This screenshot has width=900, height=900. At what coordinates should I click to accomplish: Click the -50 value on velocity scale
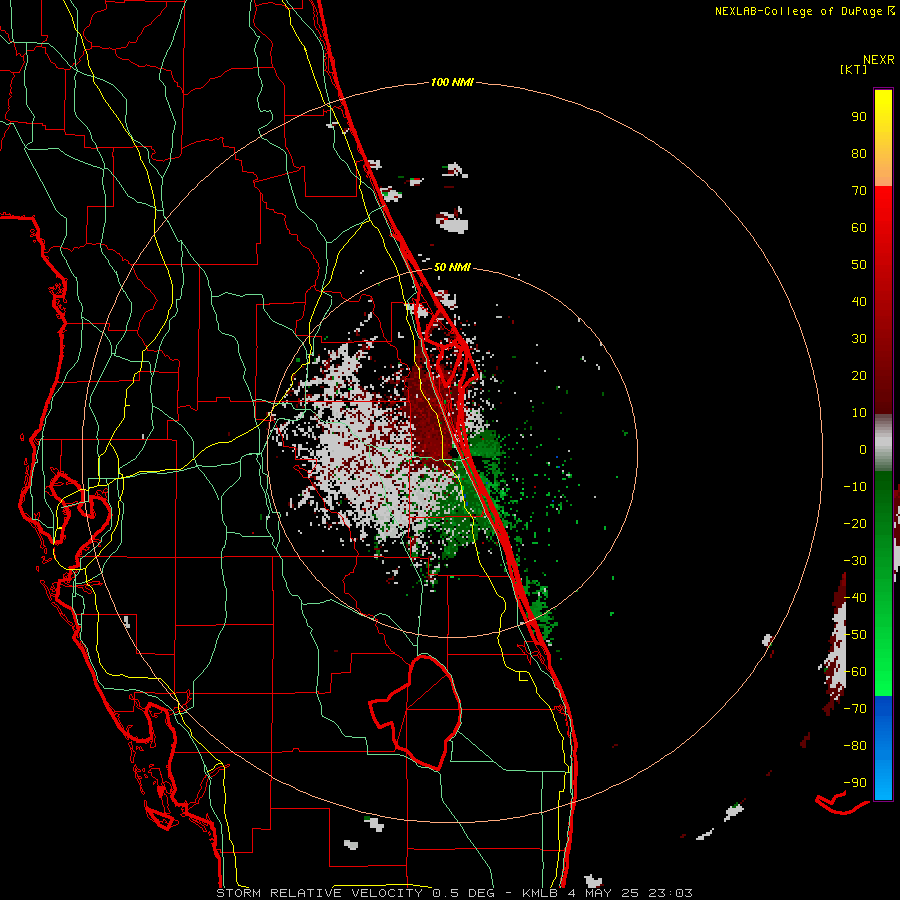855,635
